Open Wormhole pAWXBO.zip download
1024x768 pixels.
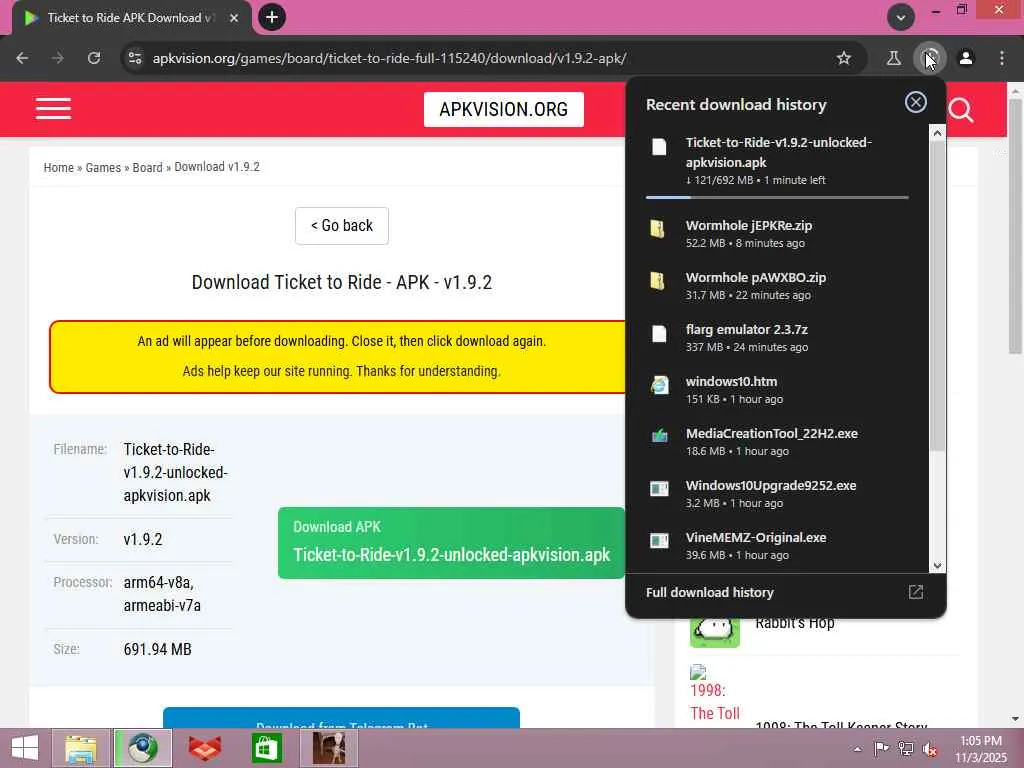click(x=777, y=285)
